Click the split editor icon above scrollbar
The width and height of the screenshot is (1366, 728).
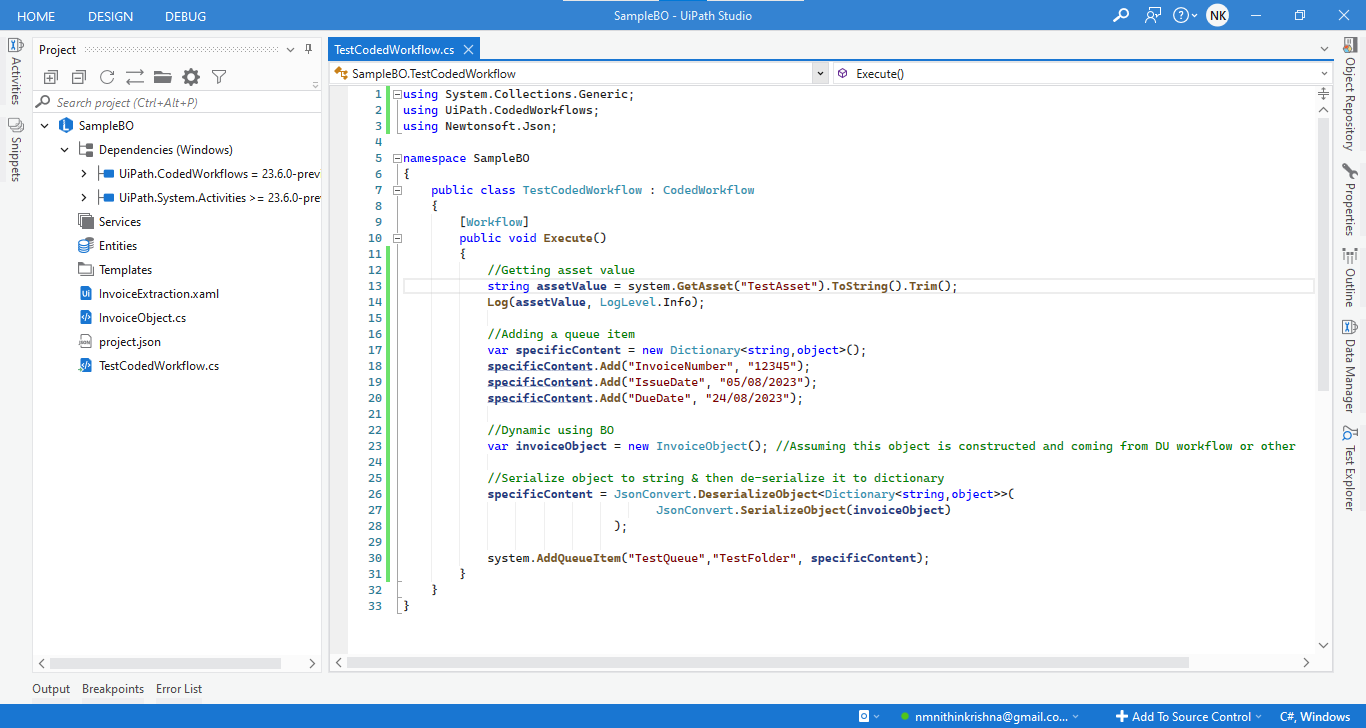tap(1324, 92)
